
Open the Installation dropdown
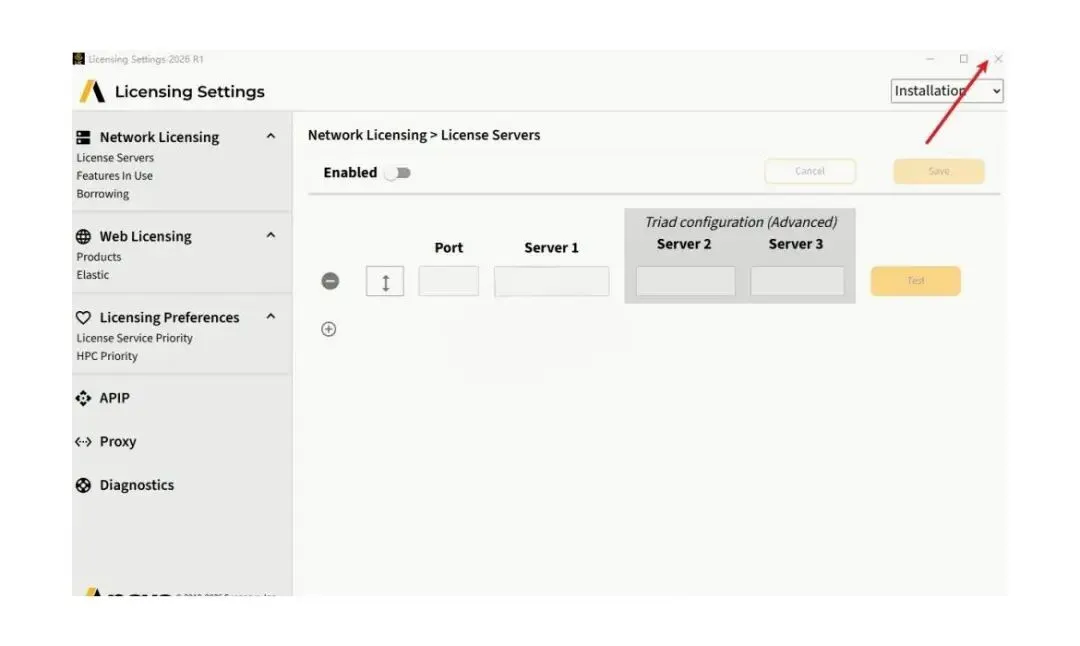click(946, 91)
